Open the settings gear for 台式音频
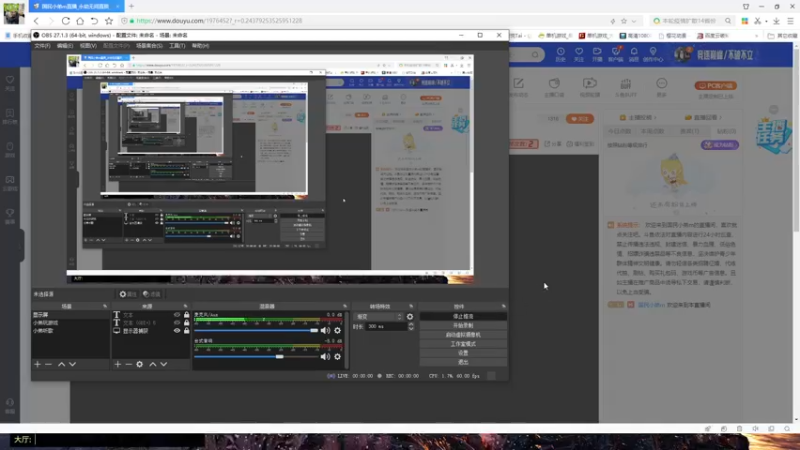 337,357
